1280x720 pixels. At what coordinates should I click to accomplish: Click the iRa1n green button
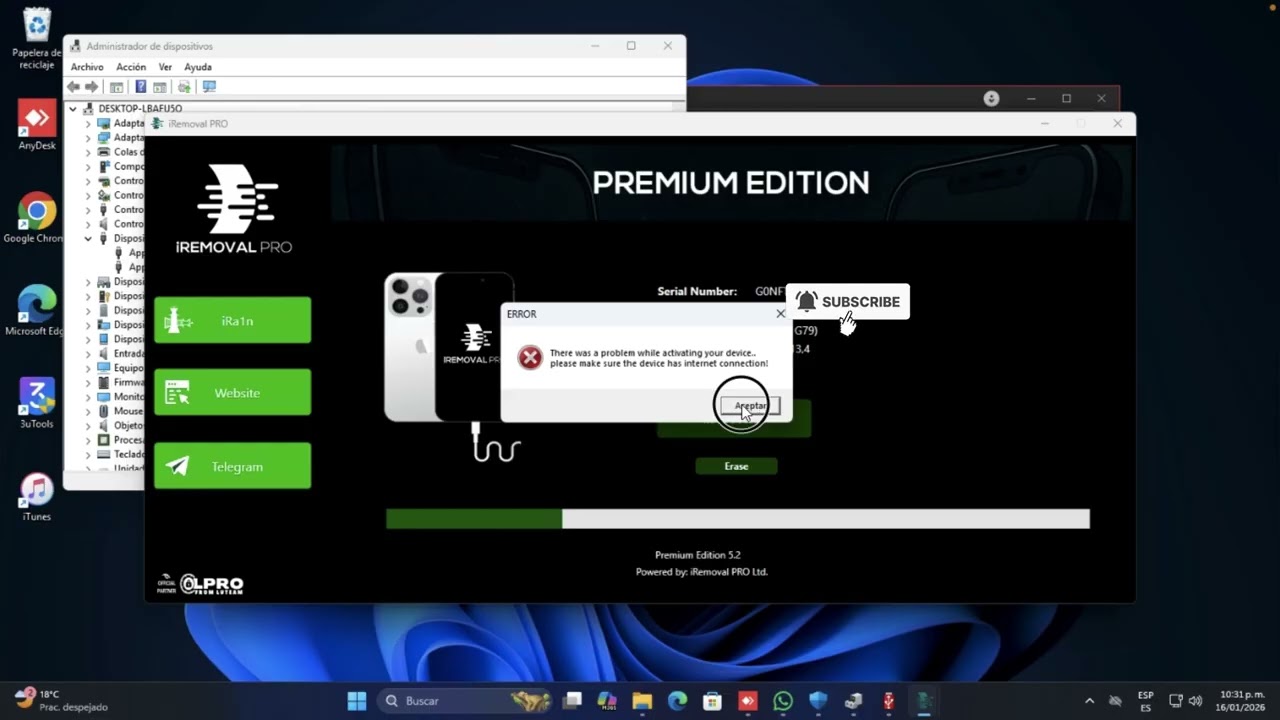(232, 321)
